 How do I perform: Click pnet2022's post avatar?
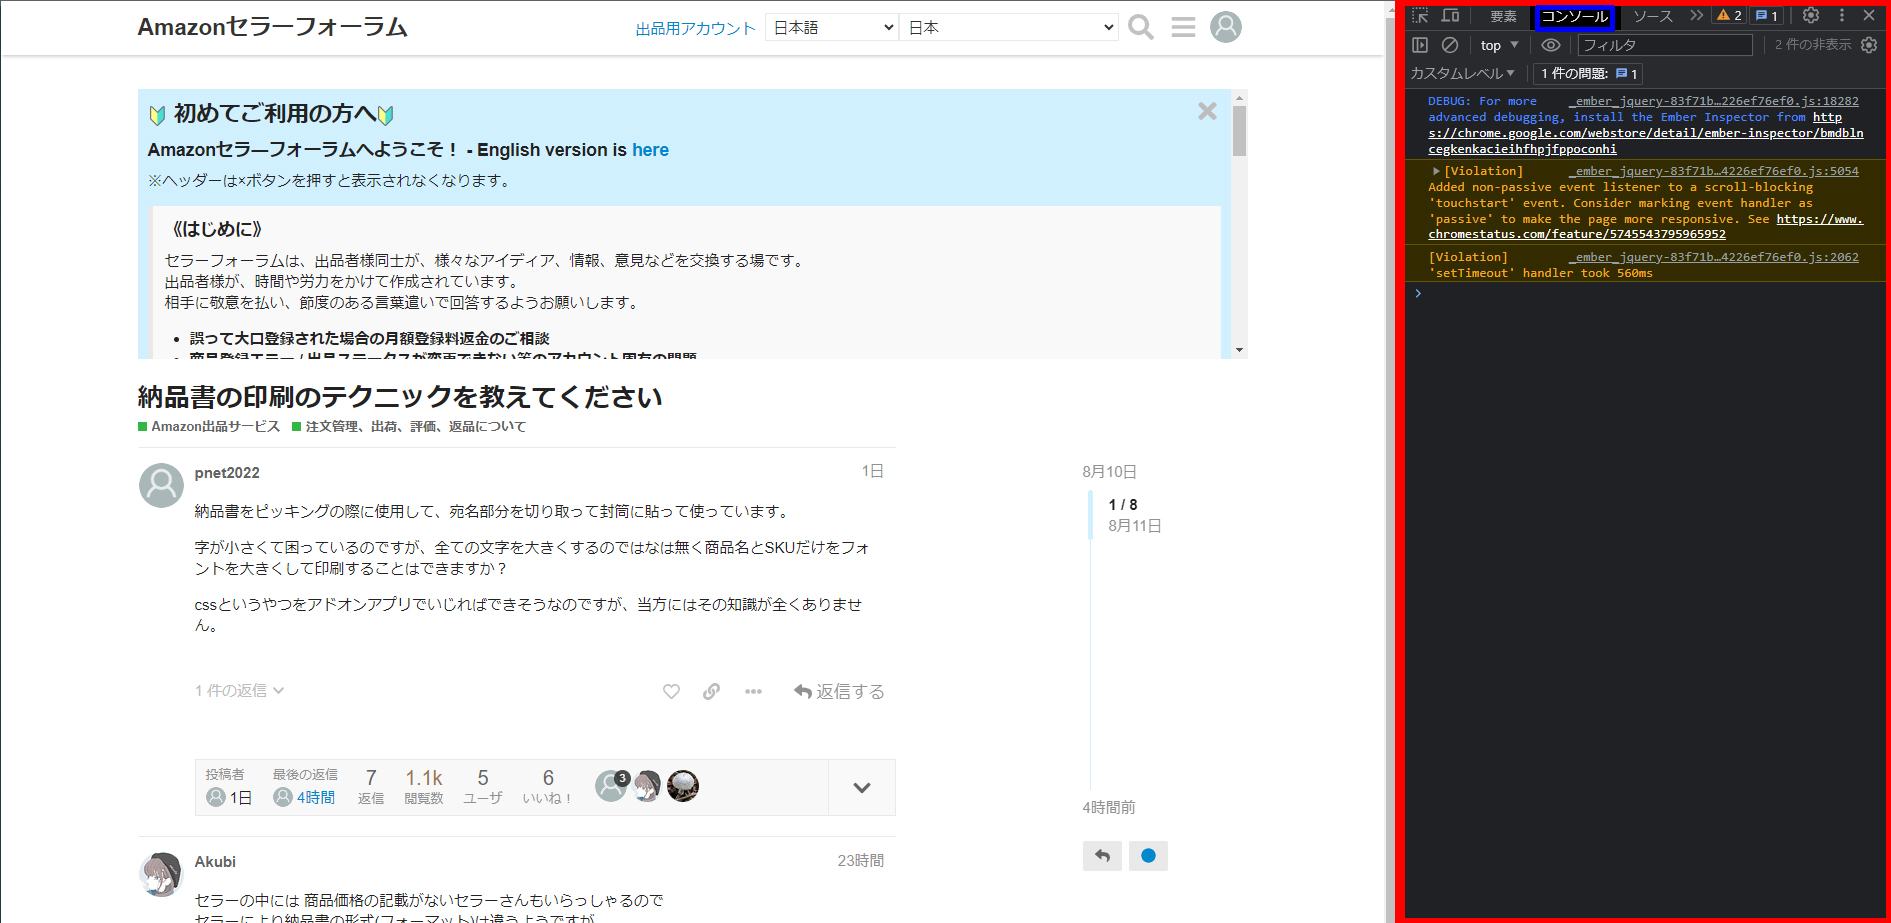(161, 485)
